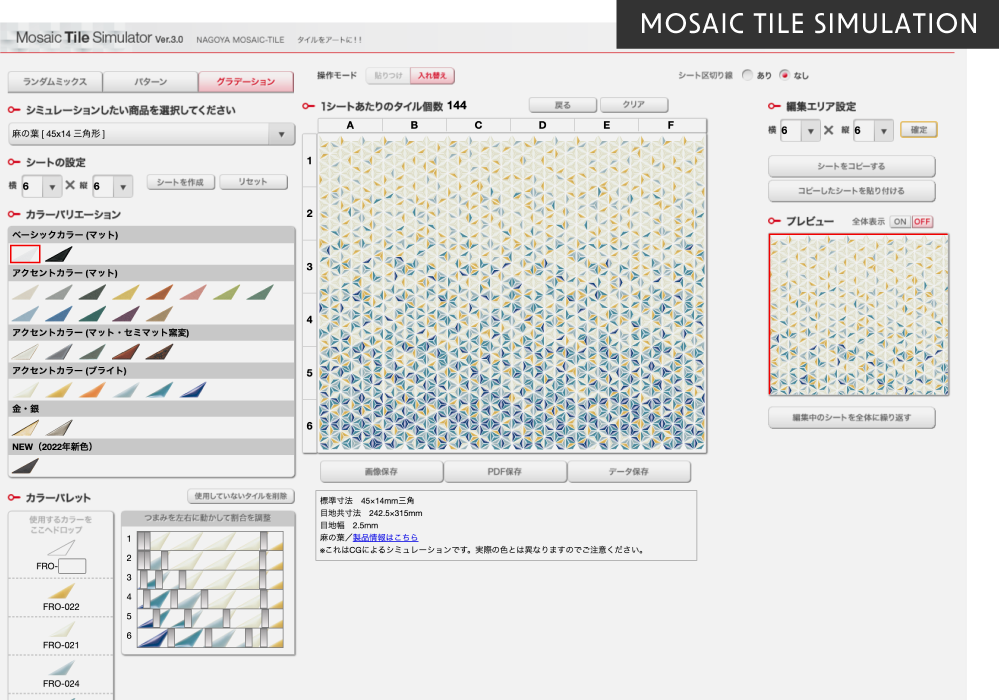This screenshot has height=700, width=999.
Task: Select the white basic matte tile swatch
Action: (x=25, y=254)
